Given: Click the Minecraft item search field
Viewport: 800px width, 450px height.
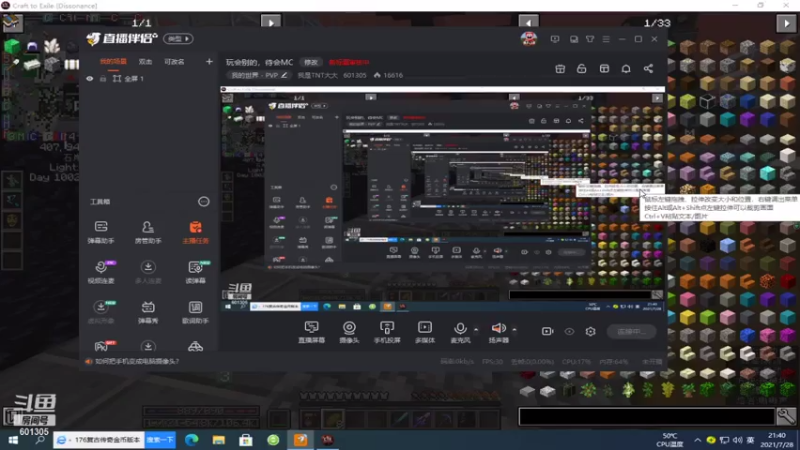Looking at the screenshot, I should click(646, 417).
